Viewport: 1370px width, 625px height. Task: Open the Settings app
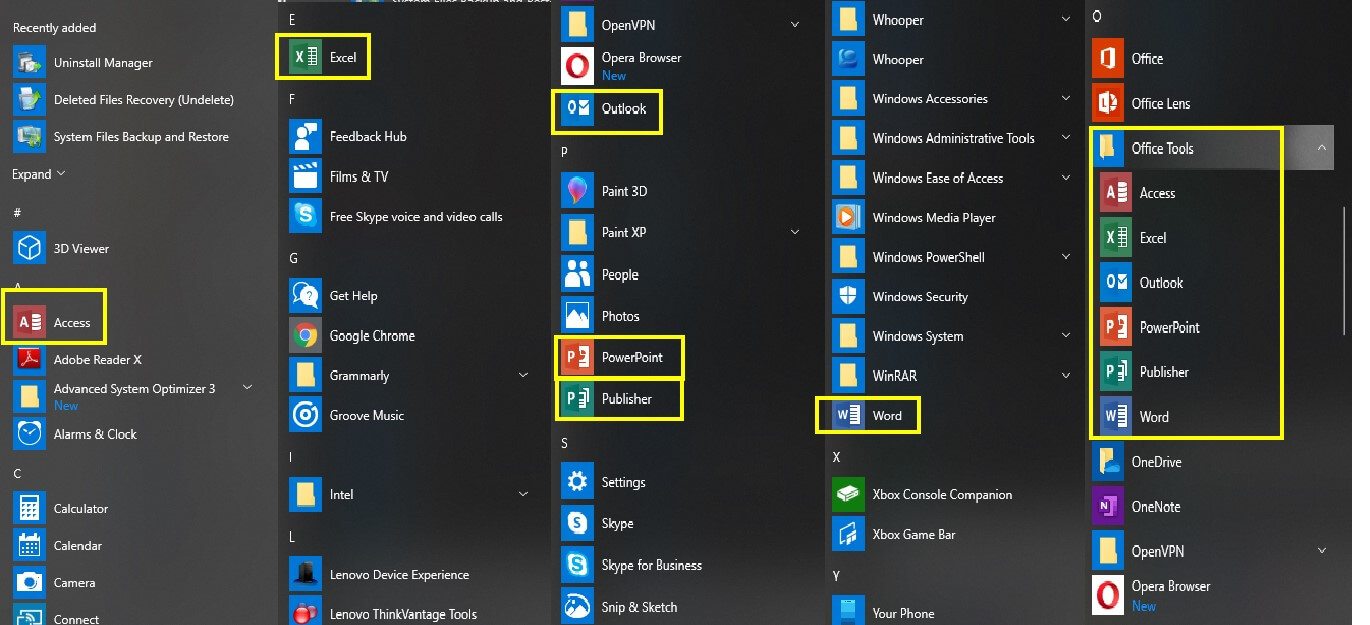pyautogui.click(x=625, y=481)
